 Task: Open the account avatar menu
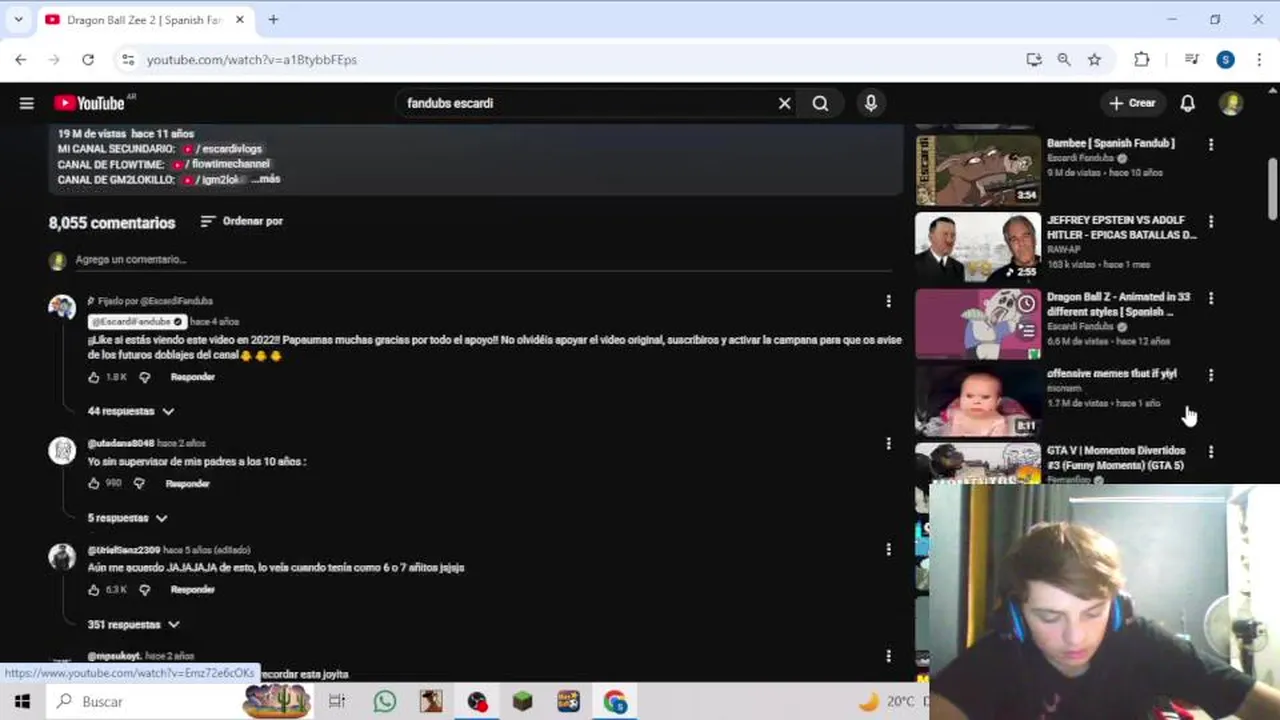(1231, 103)
